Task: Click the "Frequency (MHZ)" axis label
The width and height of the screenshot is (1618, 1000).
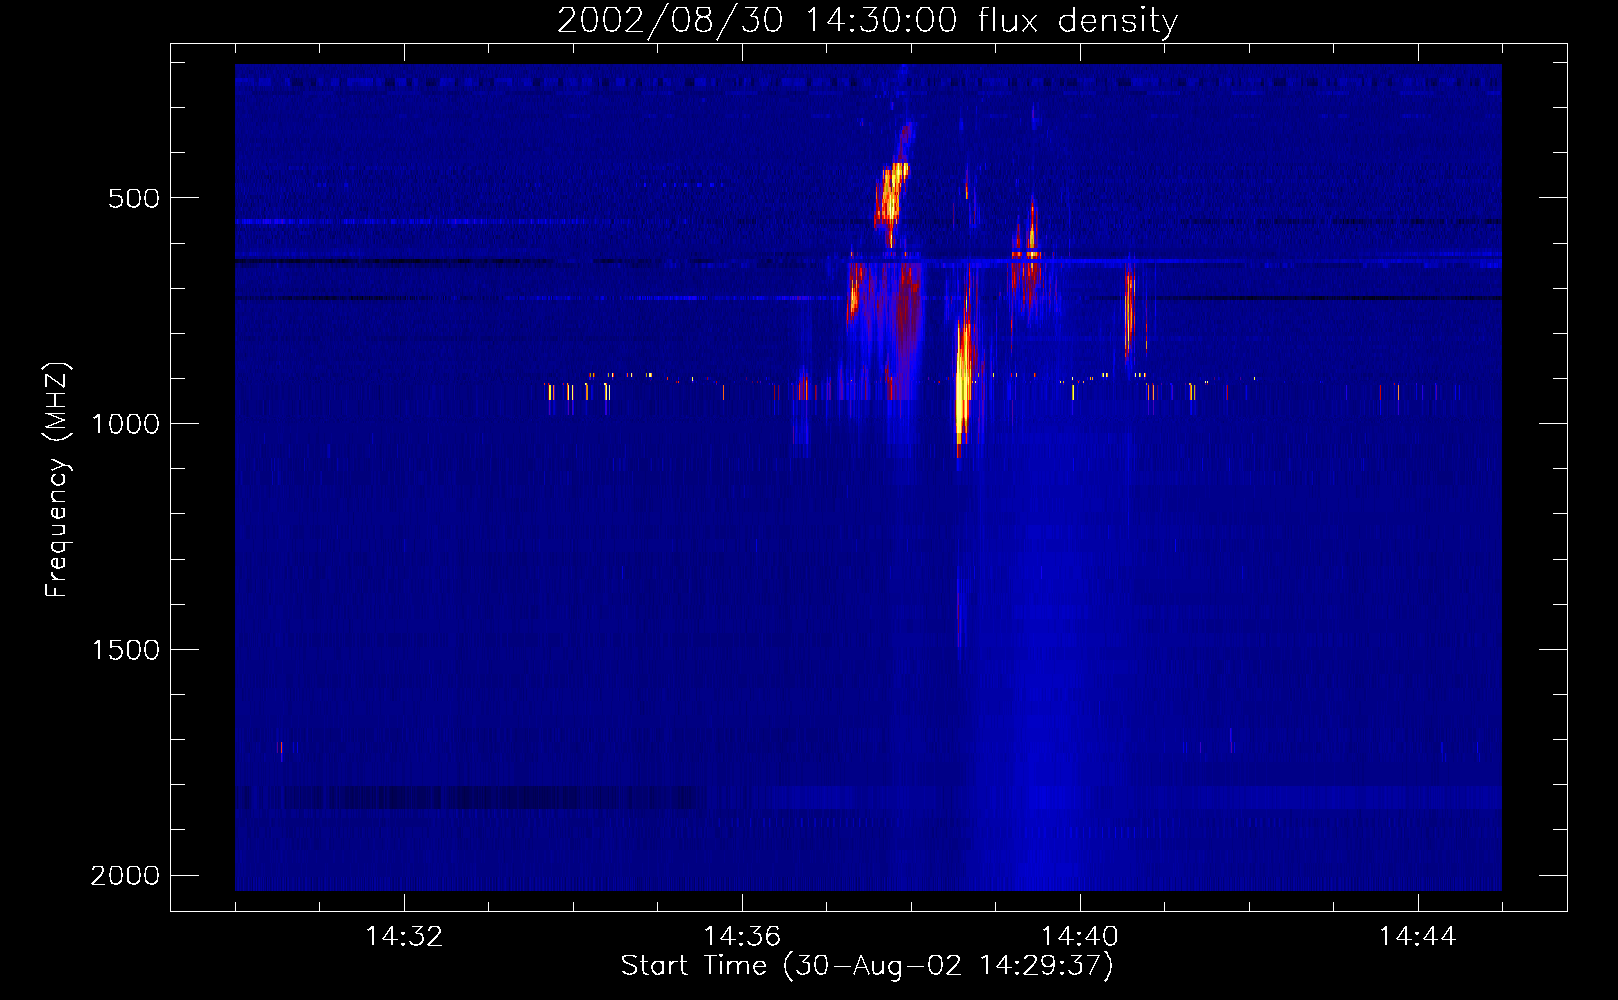Action: 57,480
